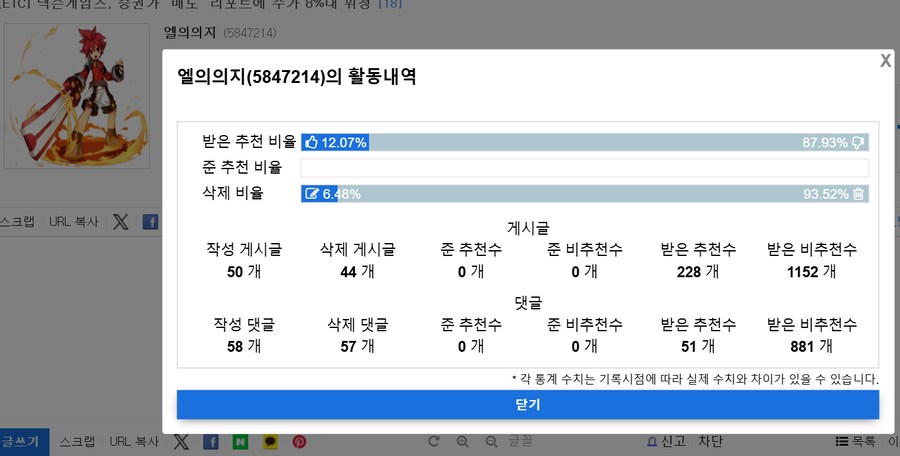
Task: Click the zoom-in magnifier icon
Action: point(462,441)
